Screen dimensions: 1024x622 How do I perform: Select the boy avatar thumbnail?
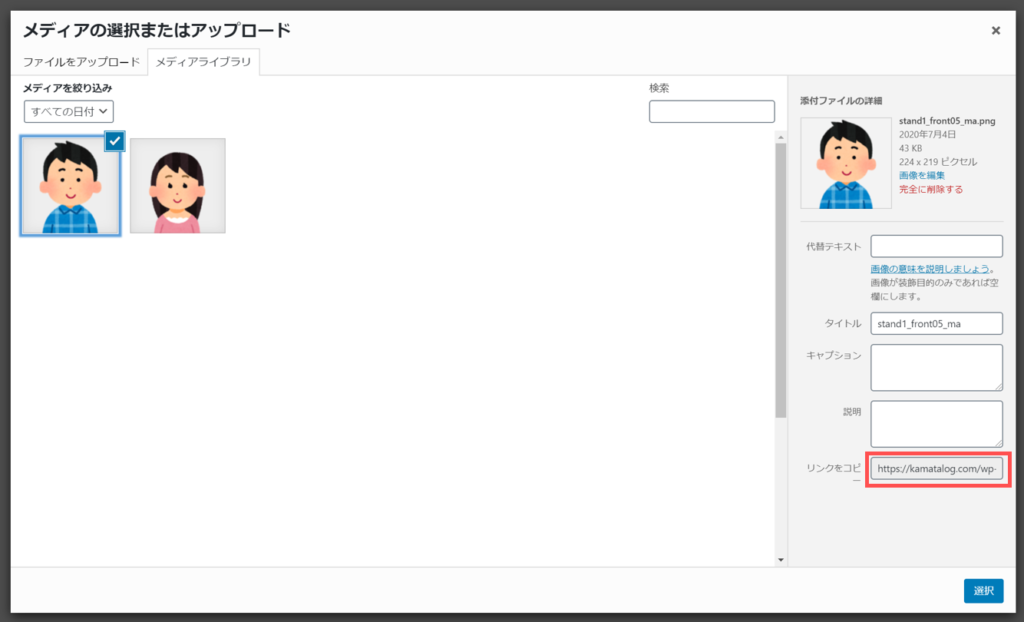(71, 186)
